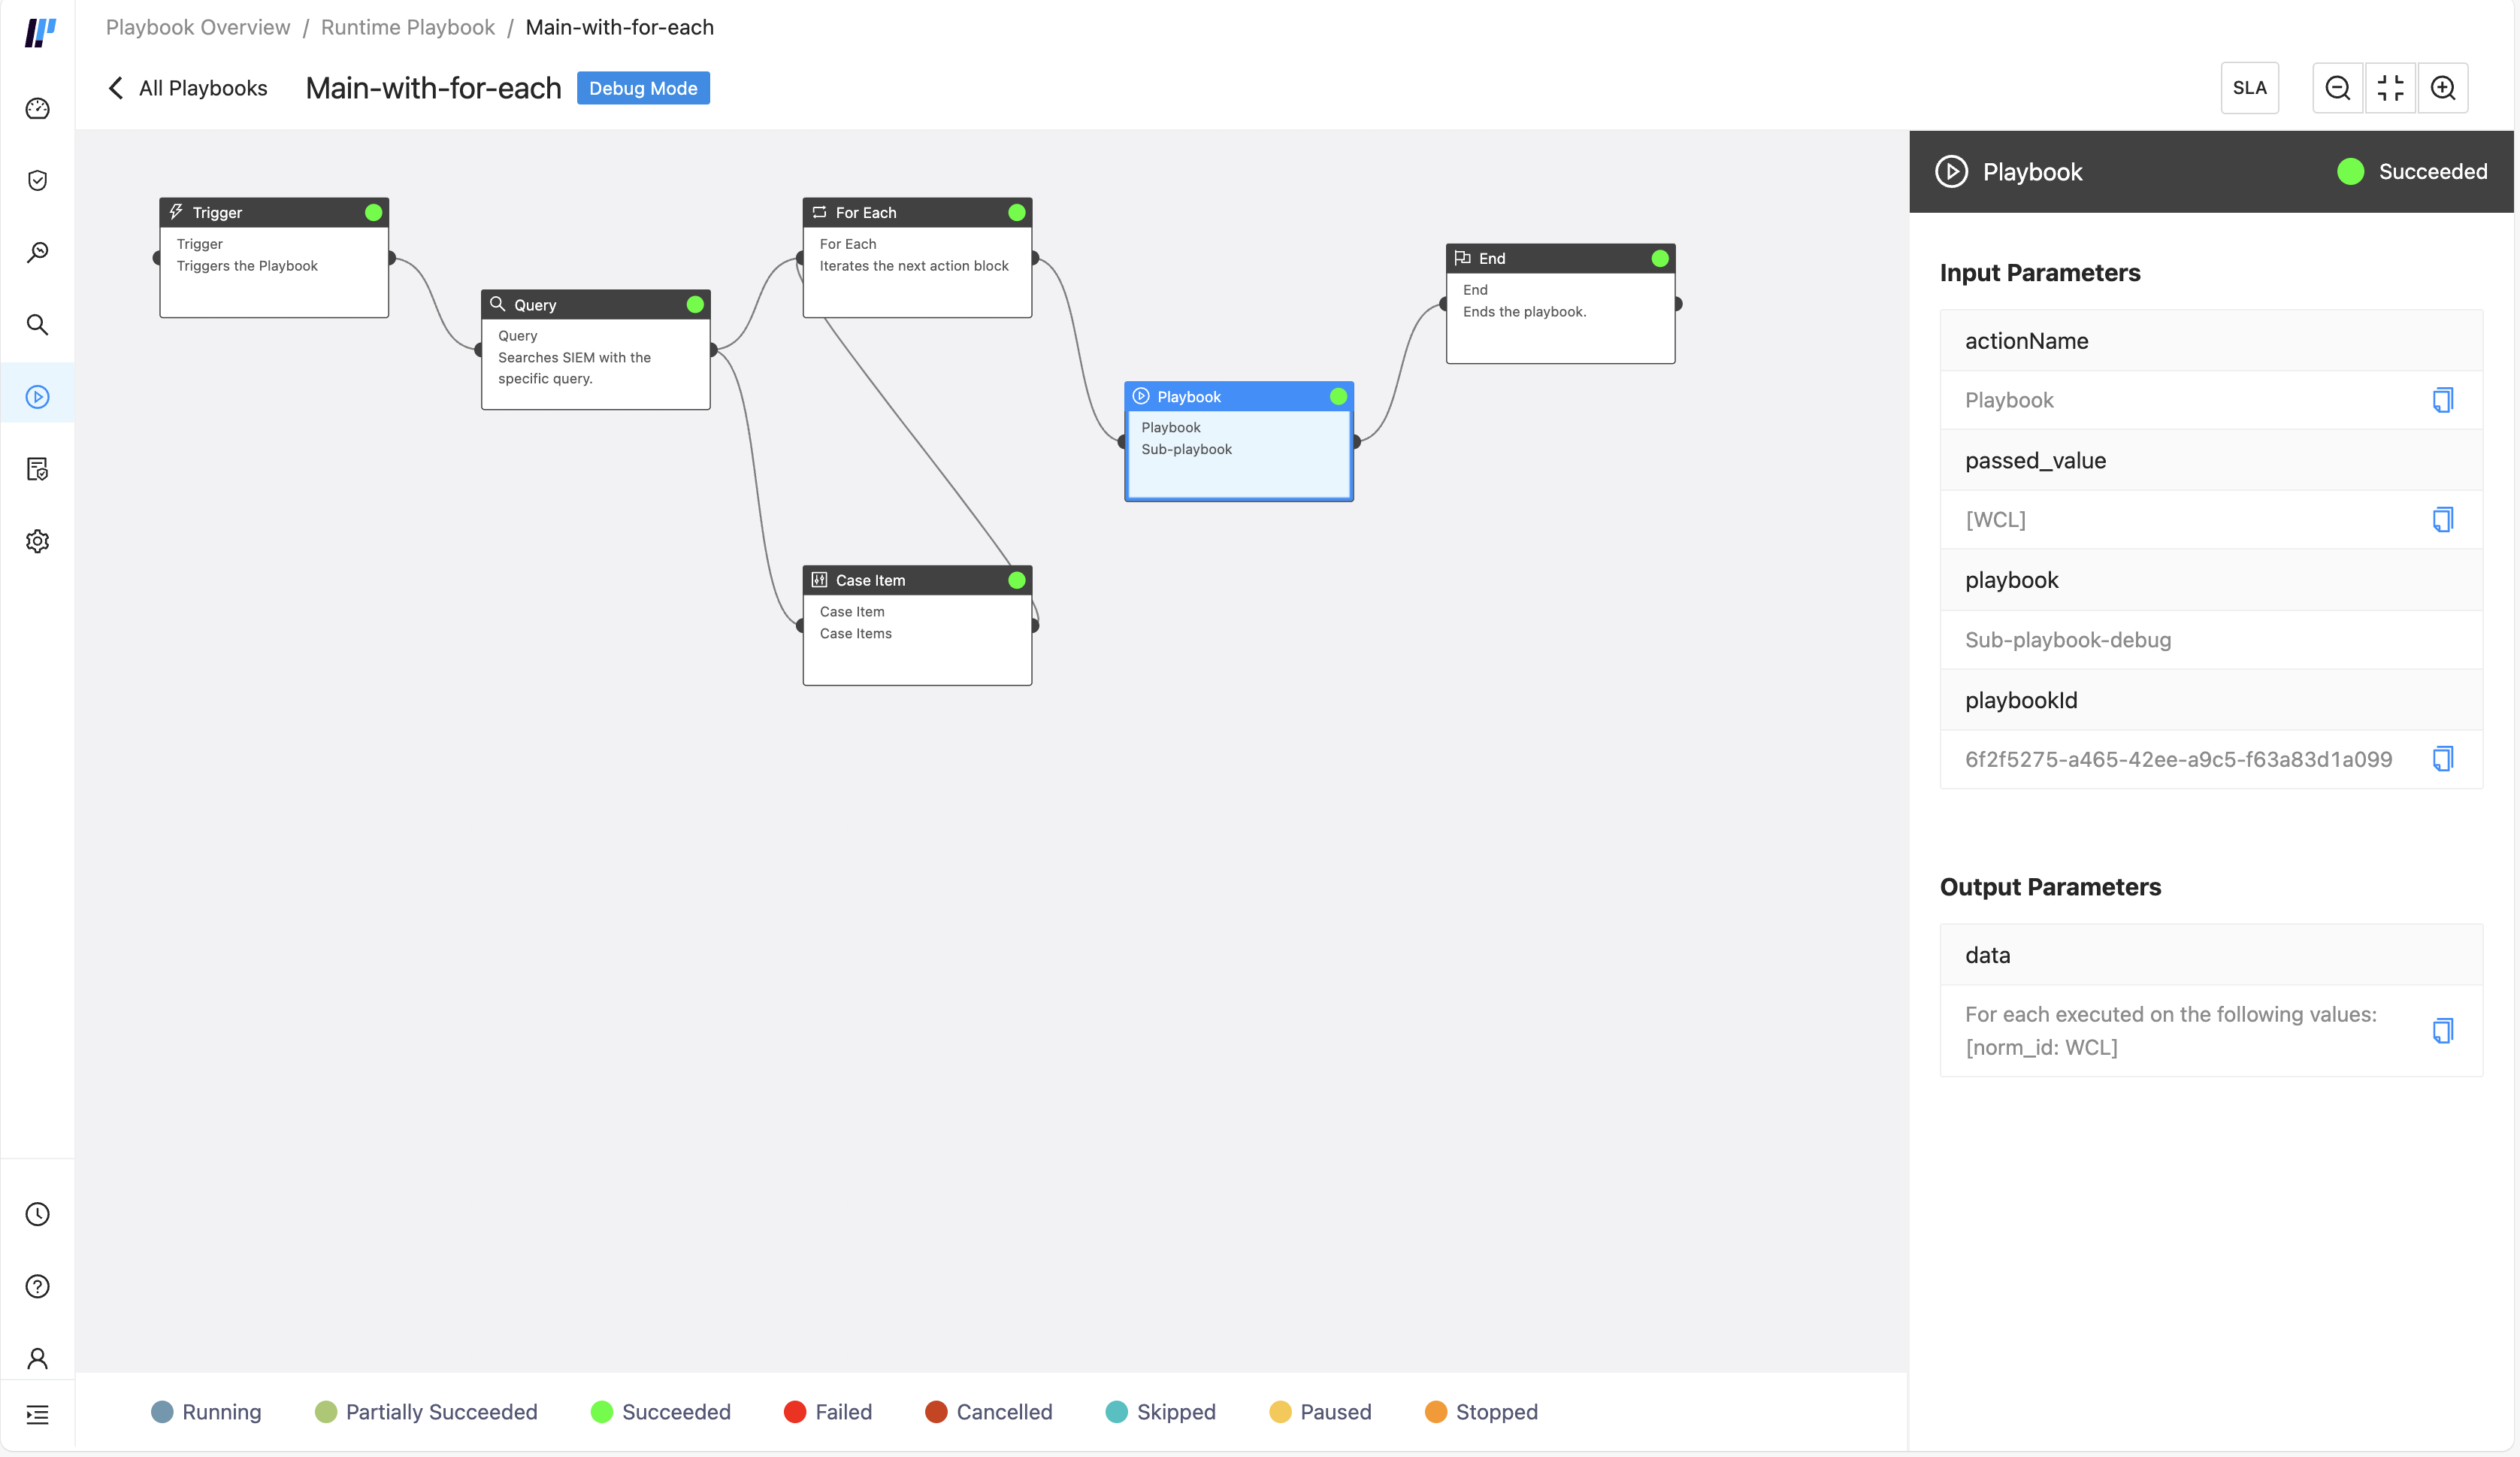Image resolution: width=2520 pixels, height=1457 pixels.
Task: Open Runtime Playbook breadcrumb
Action: pos(407,27)
